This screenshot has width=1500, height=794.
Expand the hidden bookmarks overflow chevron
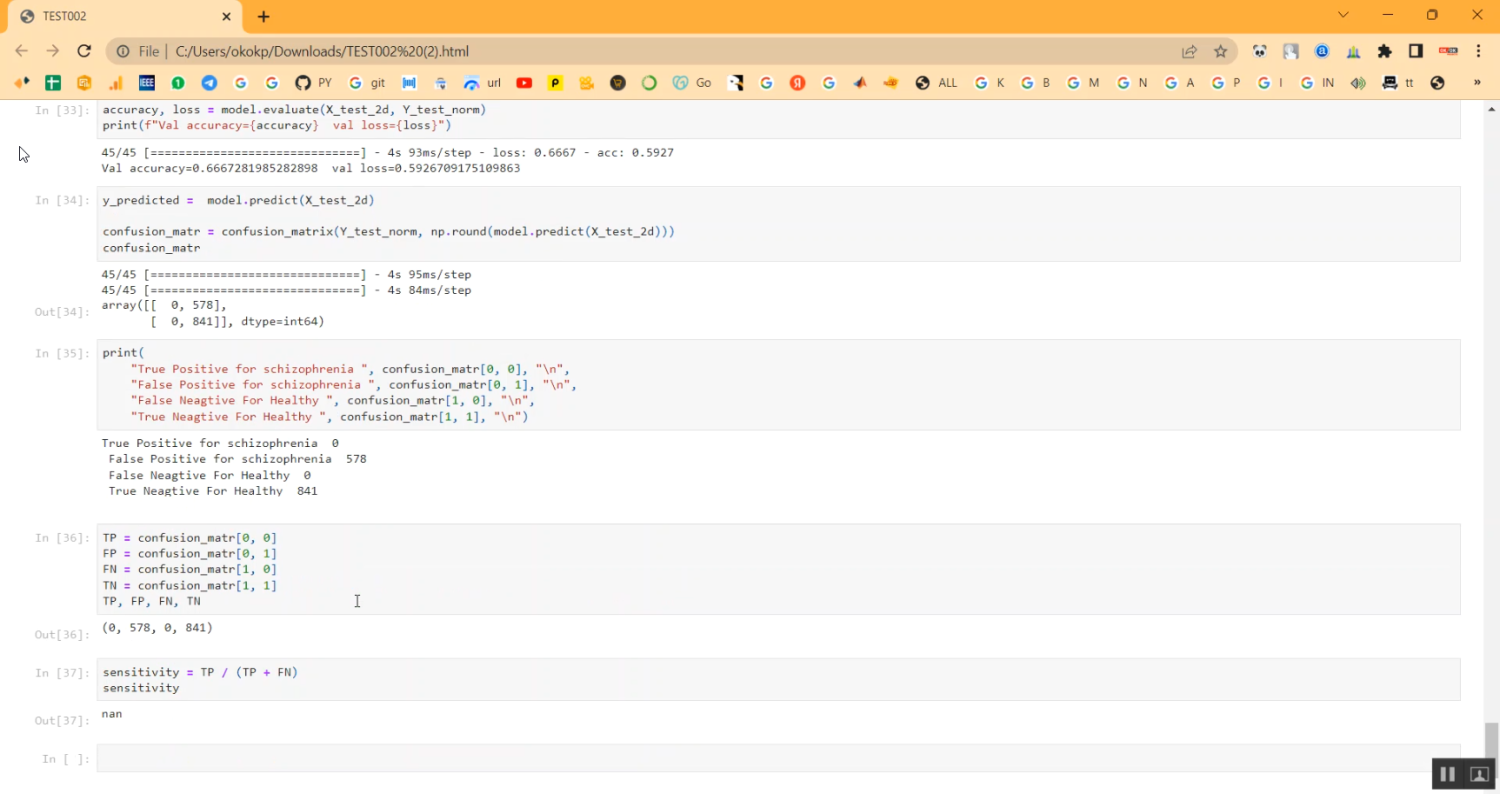[1477, 83]
